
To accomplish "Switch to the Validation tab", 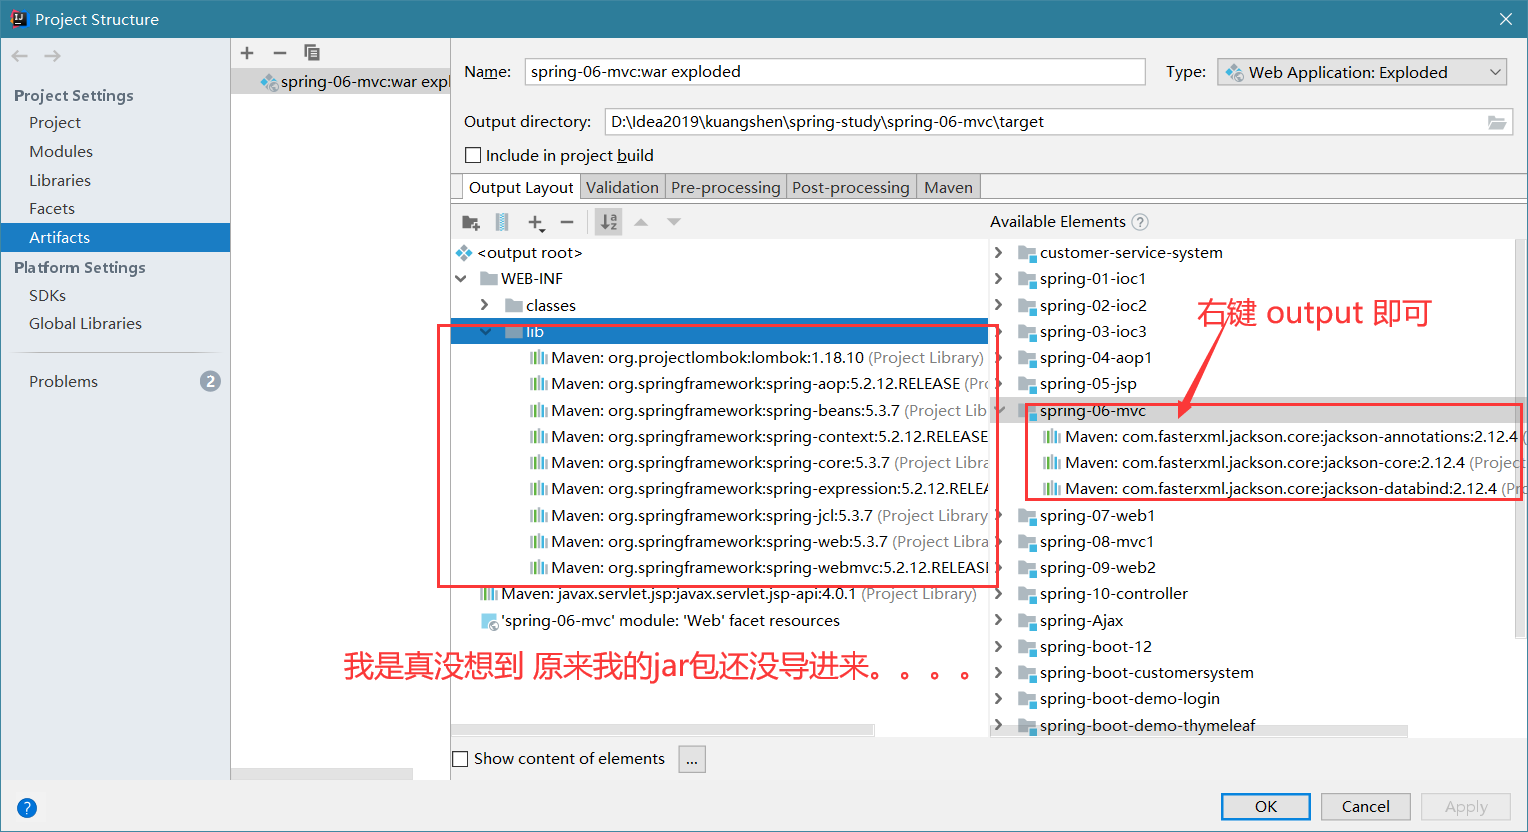I will click(x=622, y=186).
